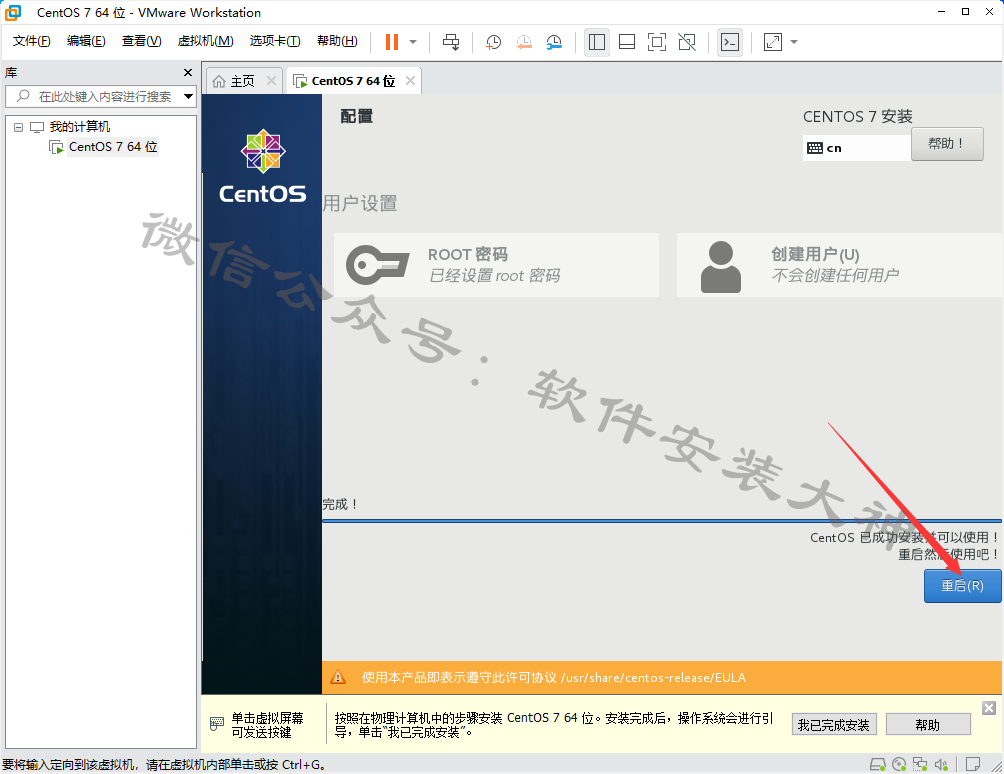This screenshot has width=1004, height=774.
Task: Close the 主页 tab
Action: point(271,81)
